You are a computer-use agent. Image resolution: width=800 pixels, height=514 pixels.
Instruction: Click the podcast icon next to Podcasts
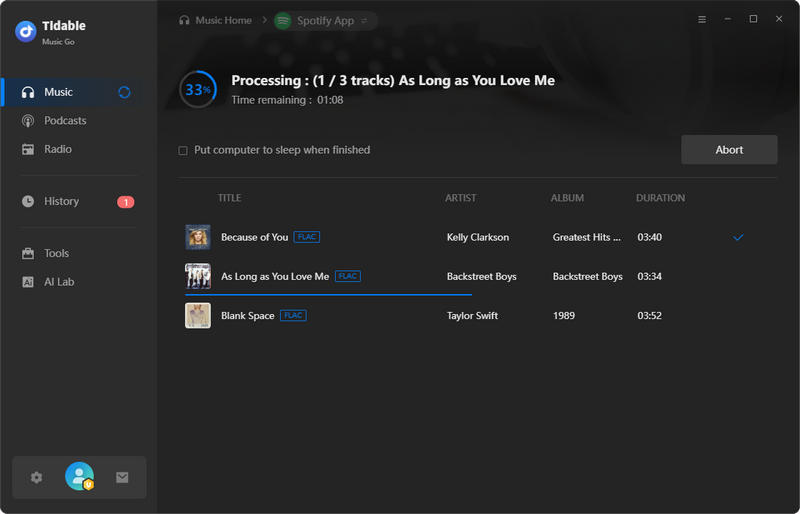[x=28, y=121]
